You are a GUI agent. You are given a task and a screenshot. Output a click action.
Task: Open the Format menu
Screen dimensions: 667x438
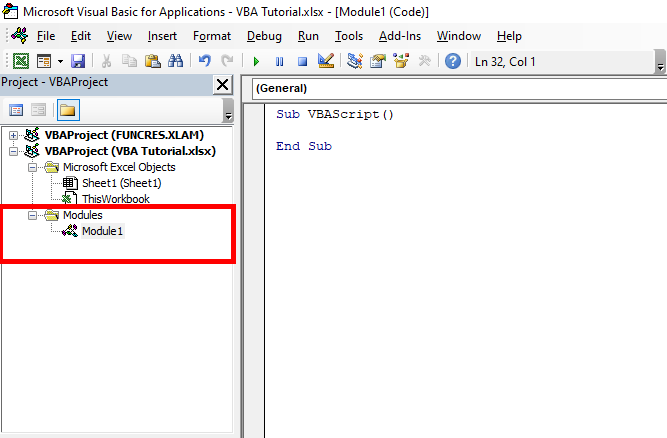pyautogui.click(x=212, y=36)
